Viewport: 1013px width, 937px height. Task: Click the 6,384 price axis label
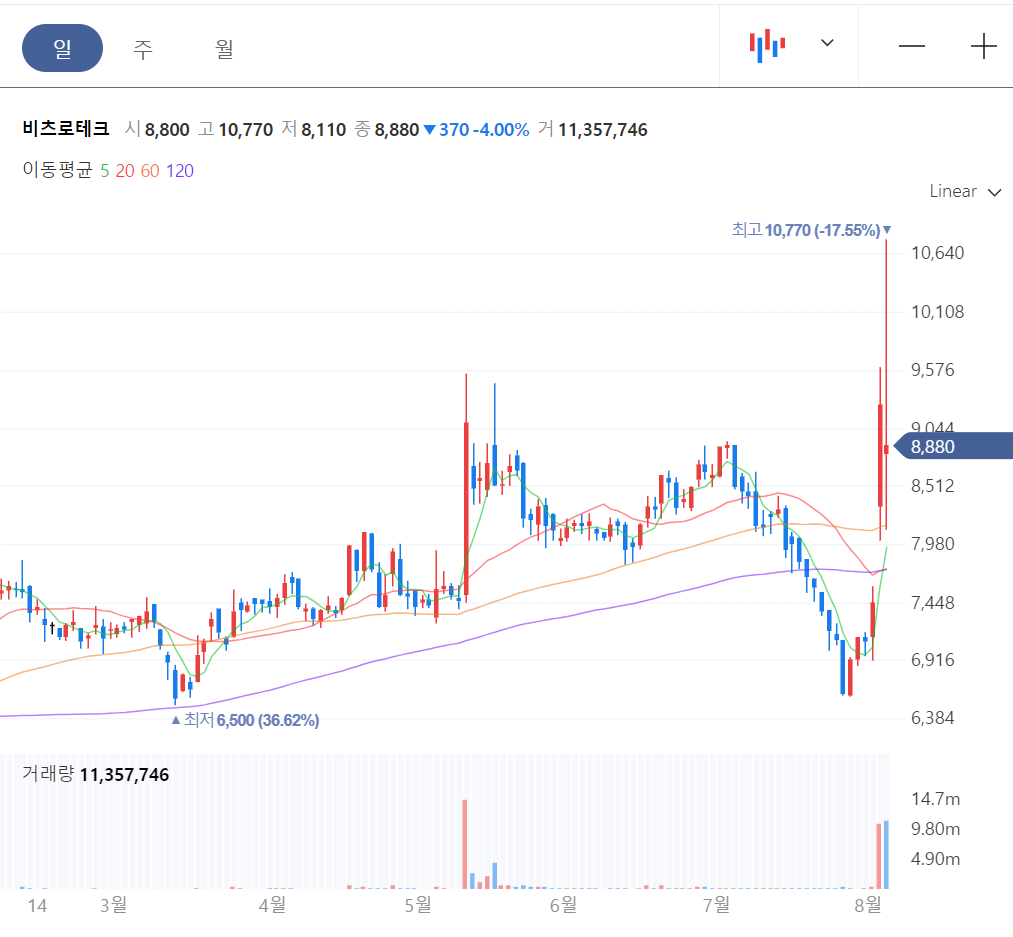pyautogui.click(x=932, y=718)
